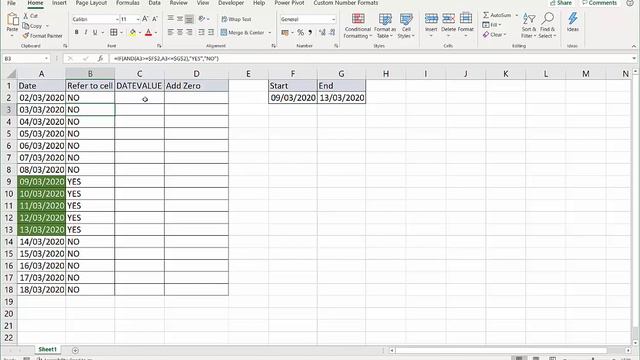Viewport: 640px width, 360px height.
Task: Align text right
Action: pos(189,32)
